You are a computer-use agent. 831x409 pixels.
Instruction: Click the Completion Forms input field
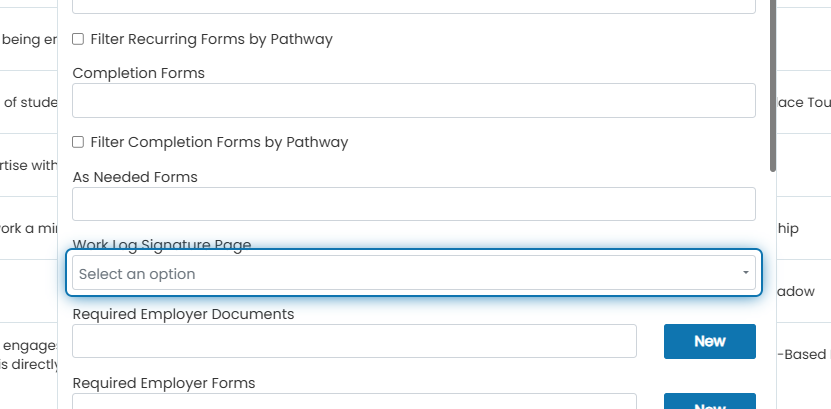click(x=414, y=101)
